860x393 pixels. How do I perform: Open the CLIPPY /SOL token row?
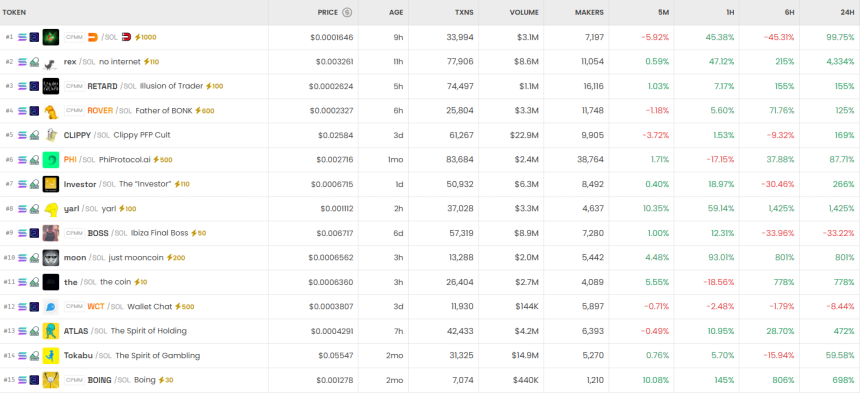tap(430, 135)
